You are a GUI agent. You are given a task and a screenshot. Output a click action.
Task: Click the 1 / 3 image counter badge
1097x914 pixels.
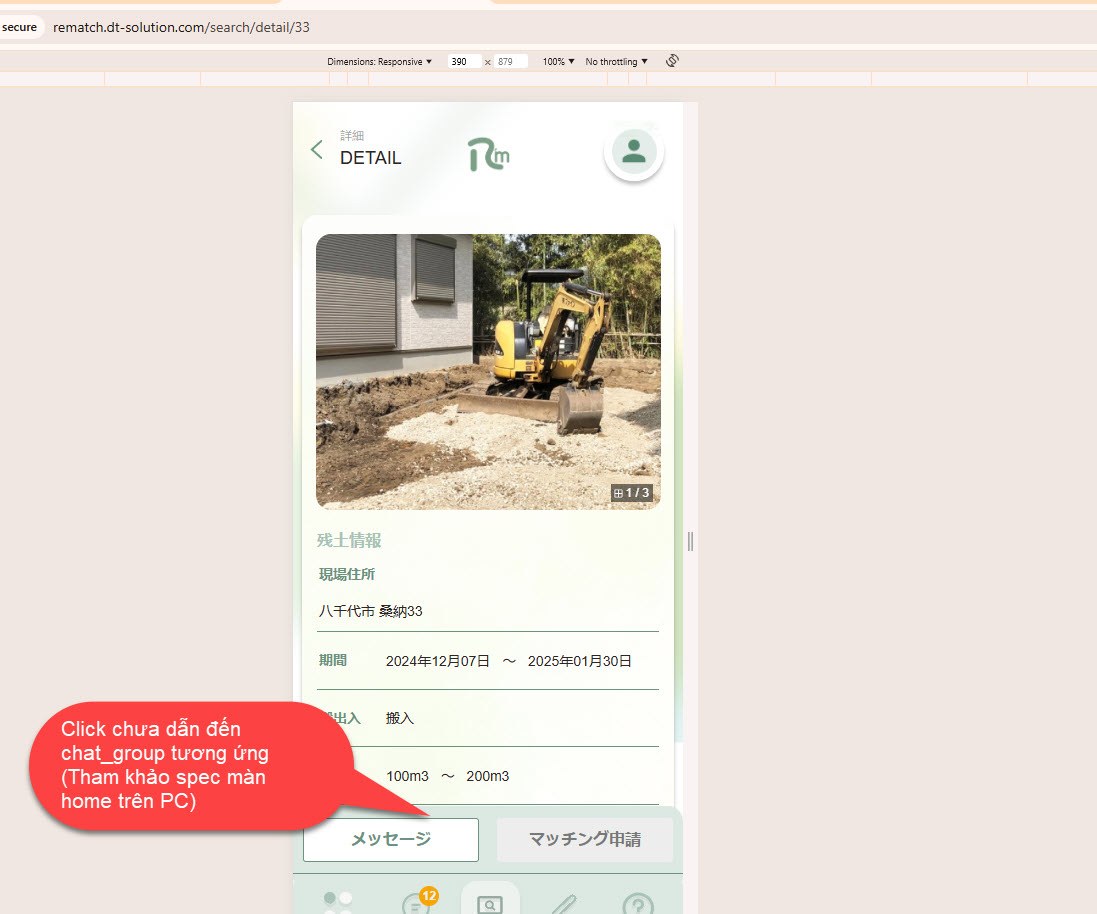point(632,493)
